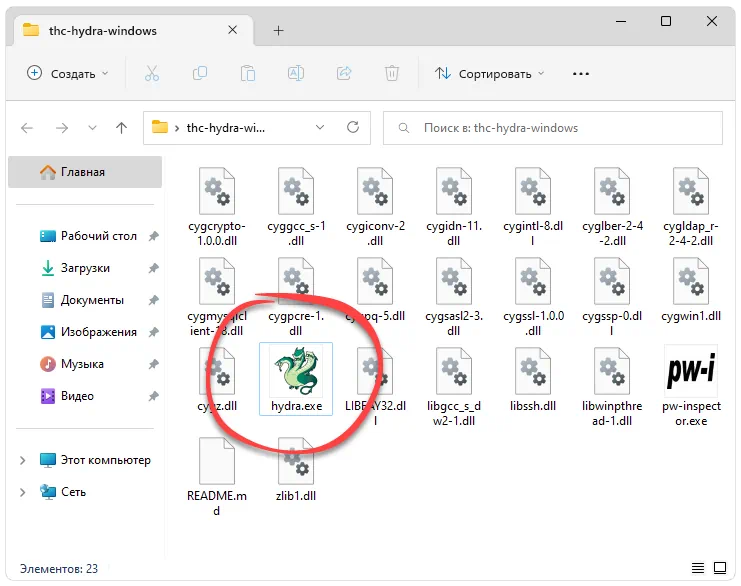
Task: Switch to large icons view
Action: point(720,568)
